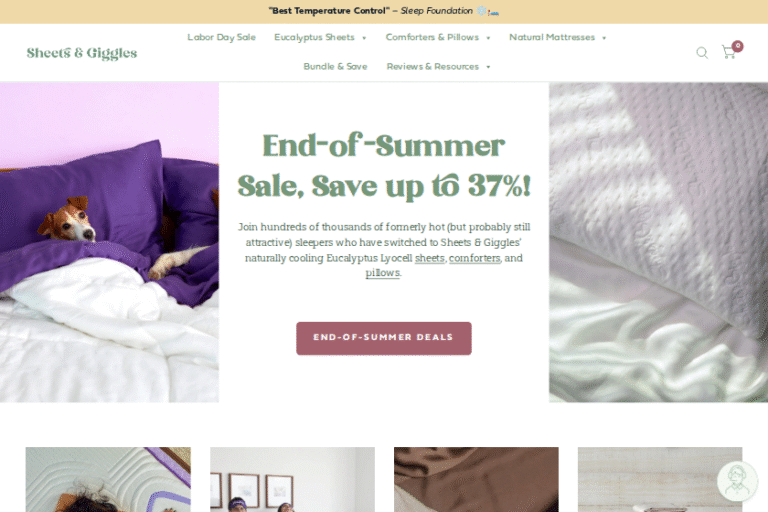Follow the comforters text link
The height and width of the screenshot is (512, 768).
click(x=475, y=258)
